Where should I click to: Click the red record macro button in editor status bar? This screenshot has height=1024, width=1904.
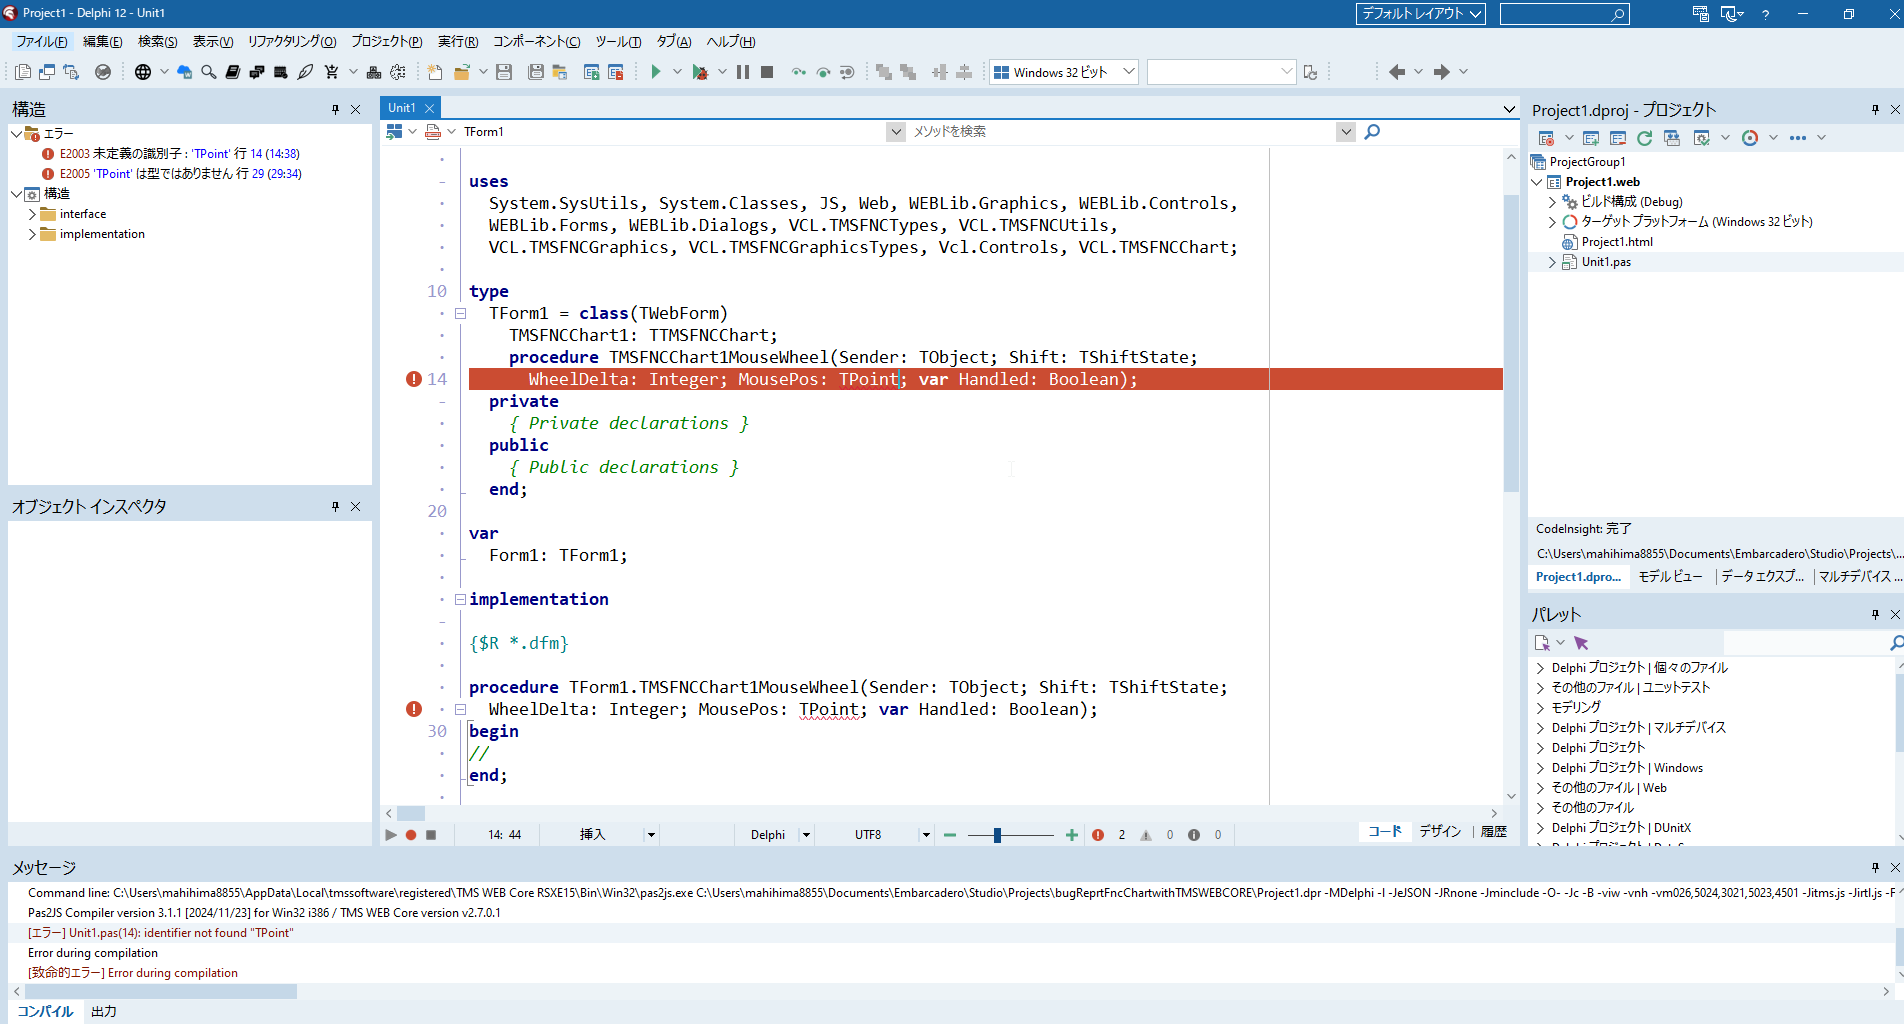click(x=411, y=835)
